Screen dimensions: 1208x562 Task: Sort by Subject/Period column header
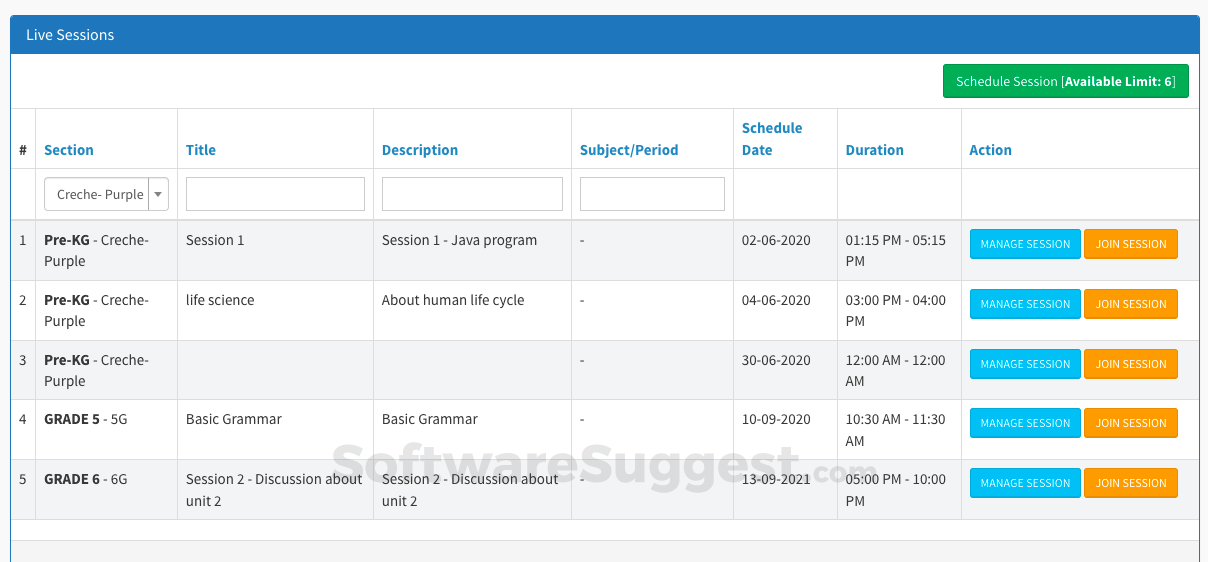coord(629,150)
